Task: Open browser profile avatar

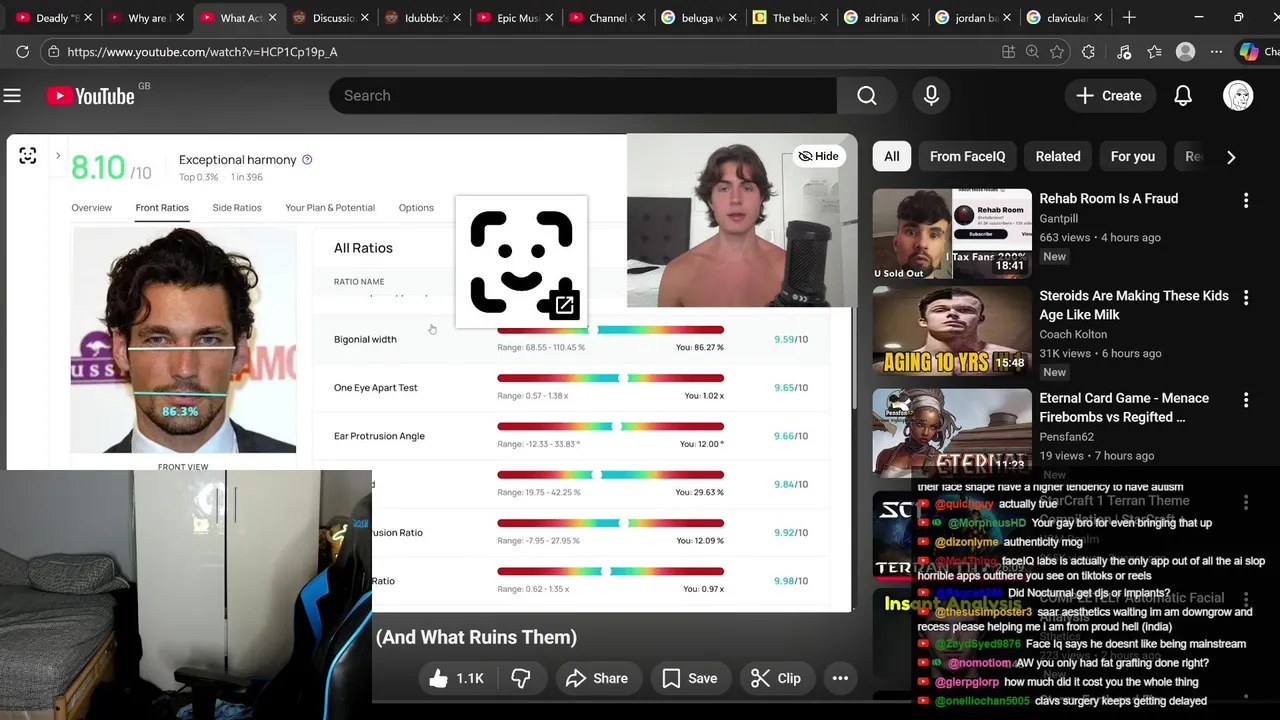Action: 1186,52
